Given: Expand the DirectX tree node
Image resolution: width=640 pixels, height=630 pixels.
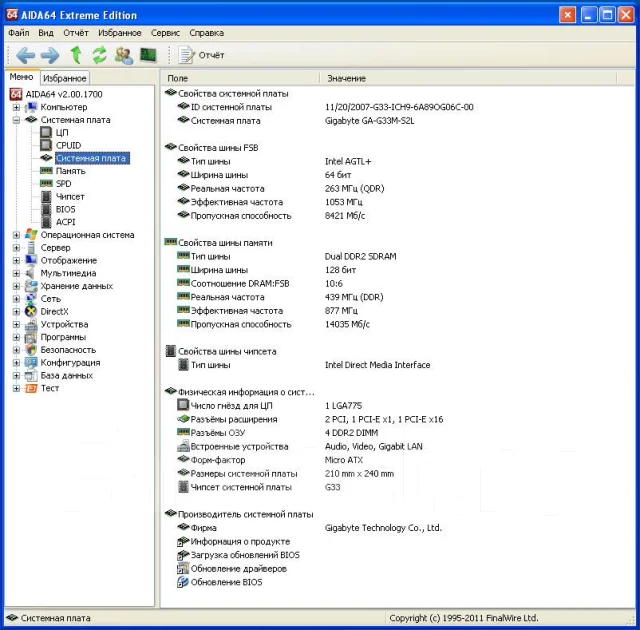Looking at the screenshot, I should point(16,312).
